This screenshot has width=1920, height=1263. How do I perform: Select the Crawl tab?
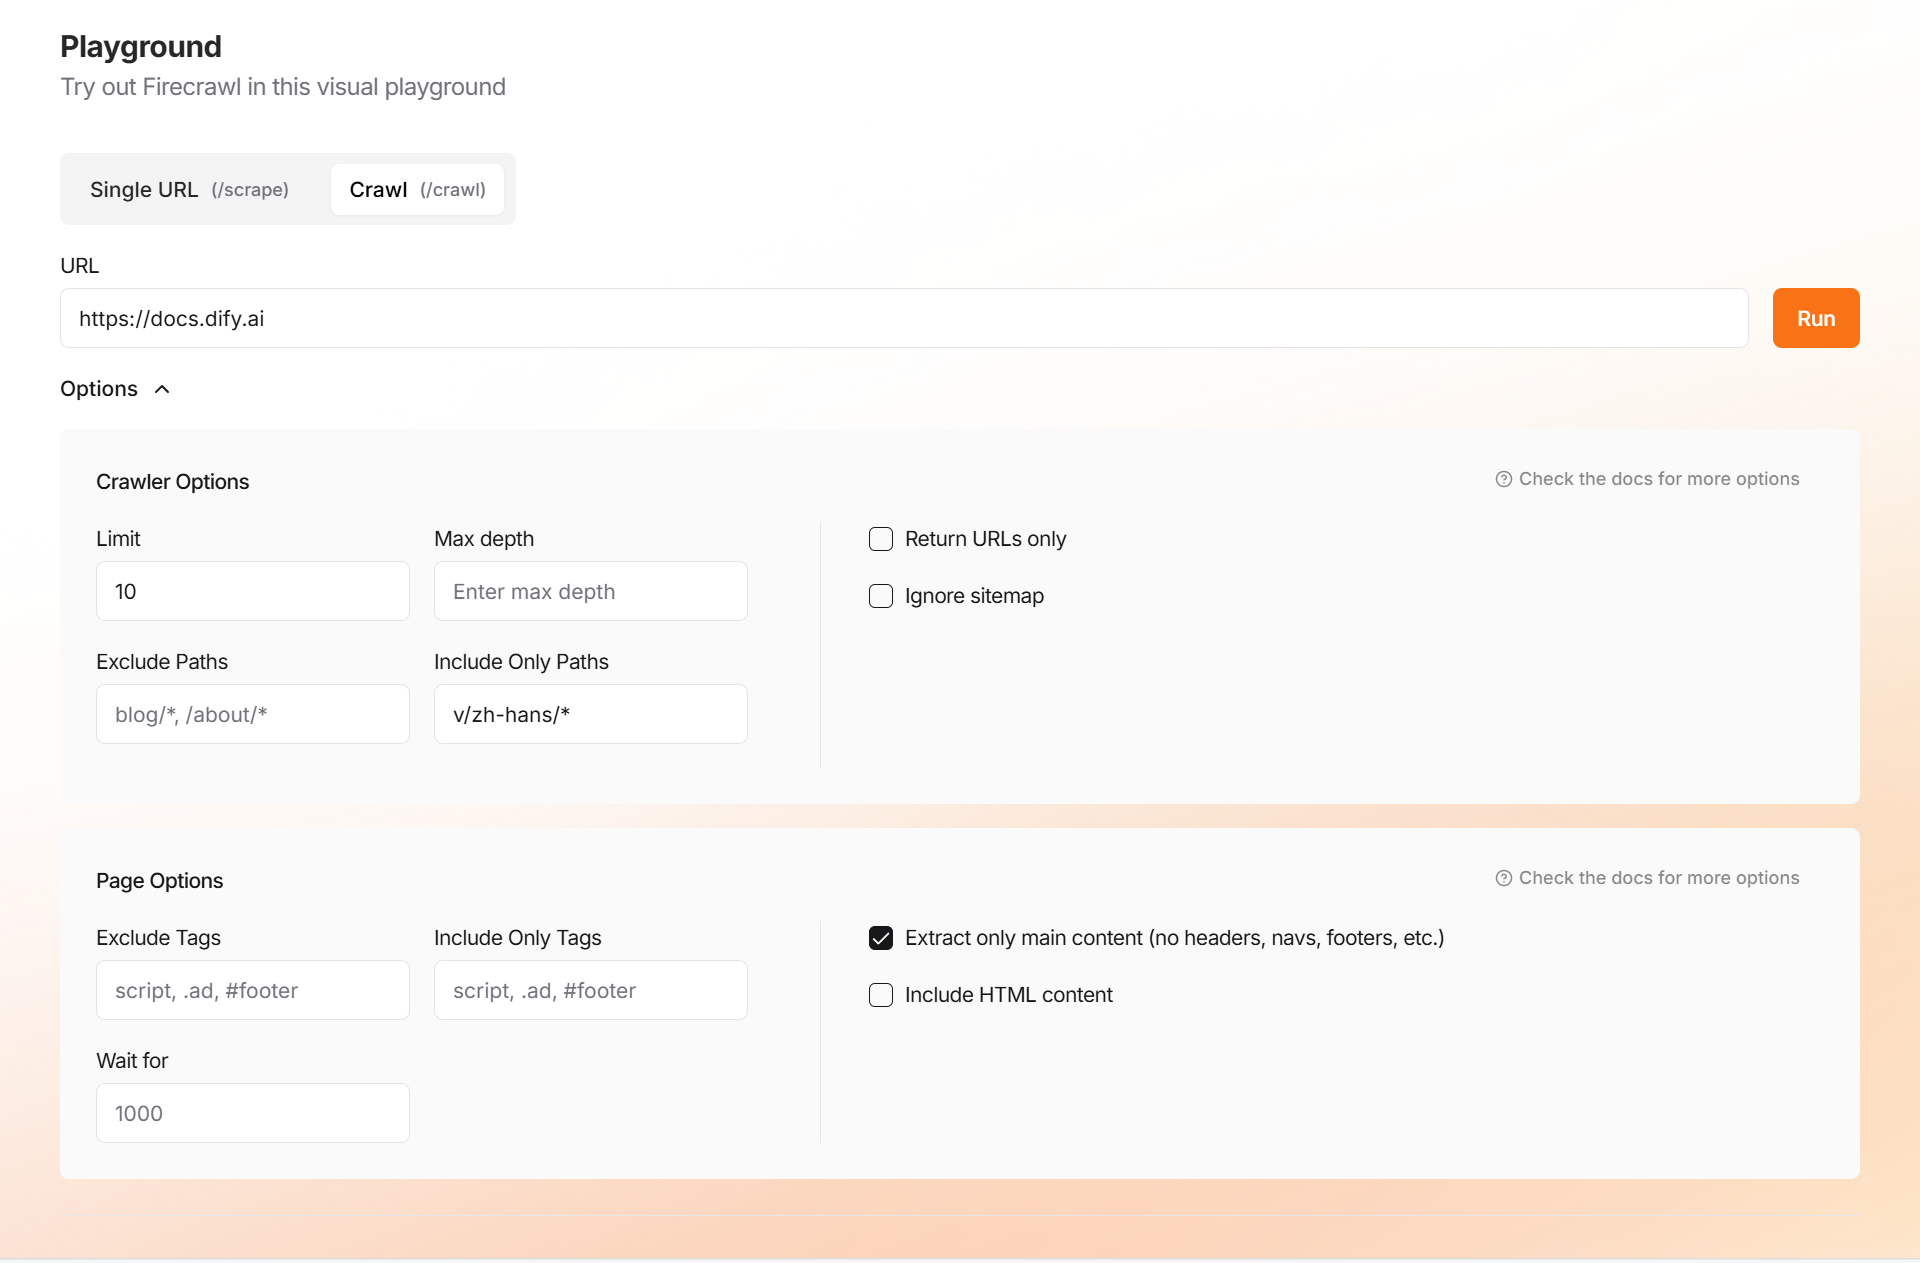click(x=417, y=189)
